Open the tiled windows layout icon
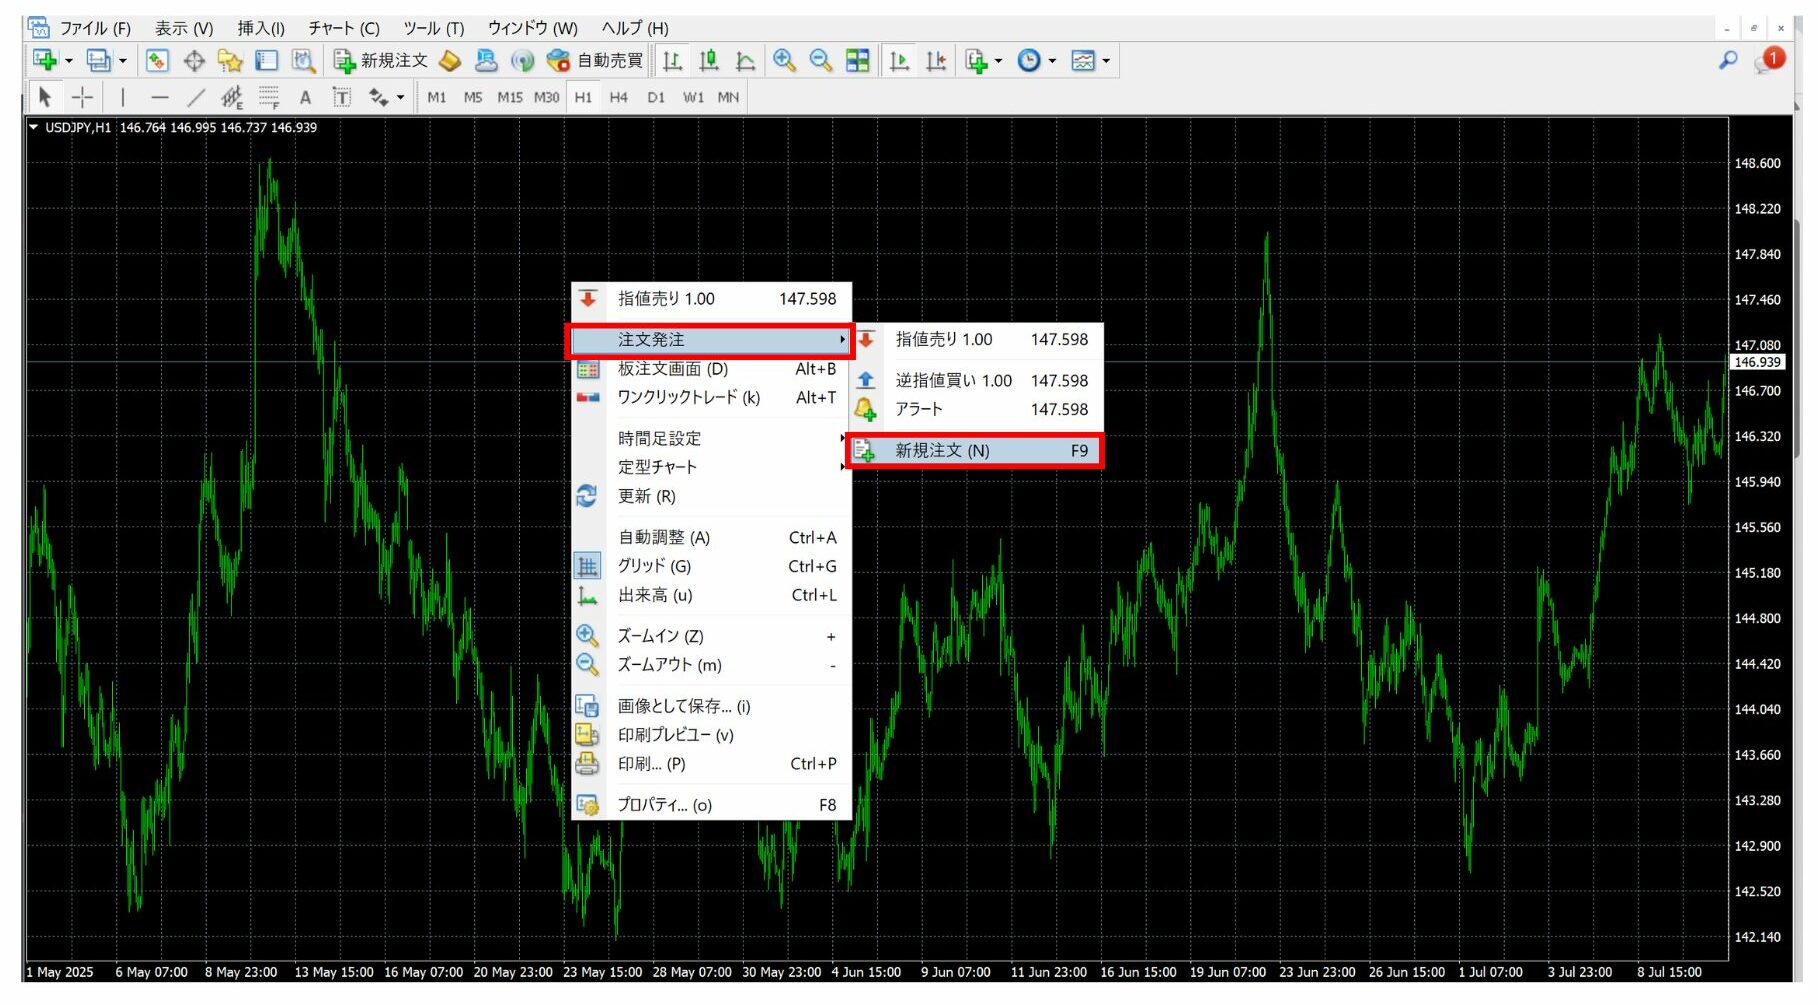This screenshot has width=1818, height=1005. 857,60
